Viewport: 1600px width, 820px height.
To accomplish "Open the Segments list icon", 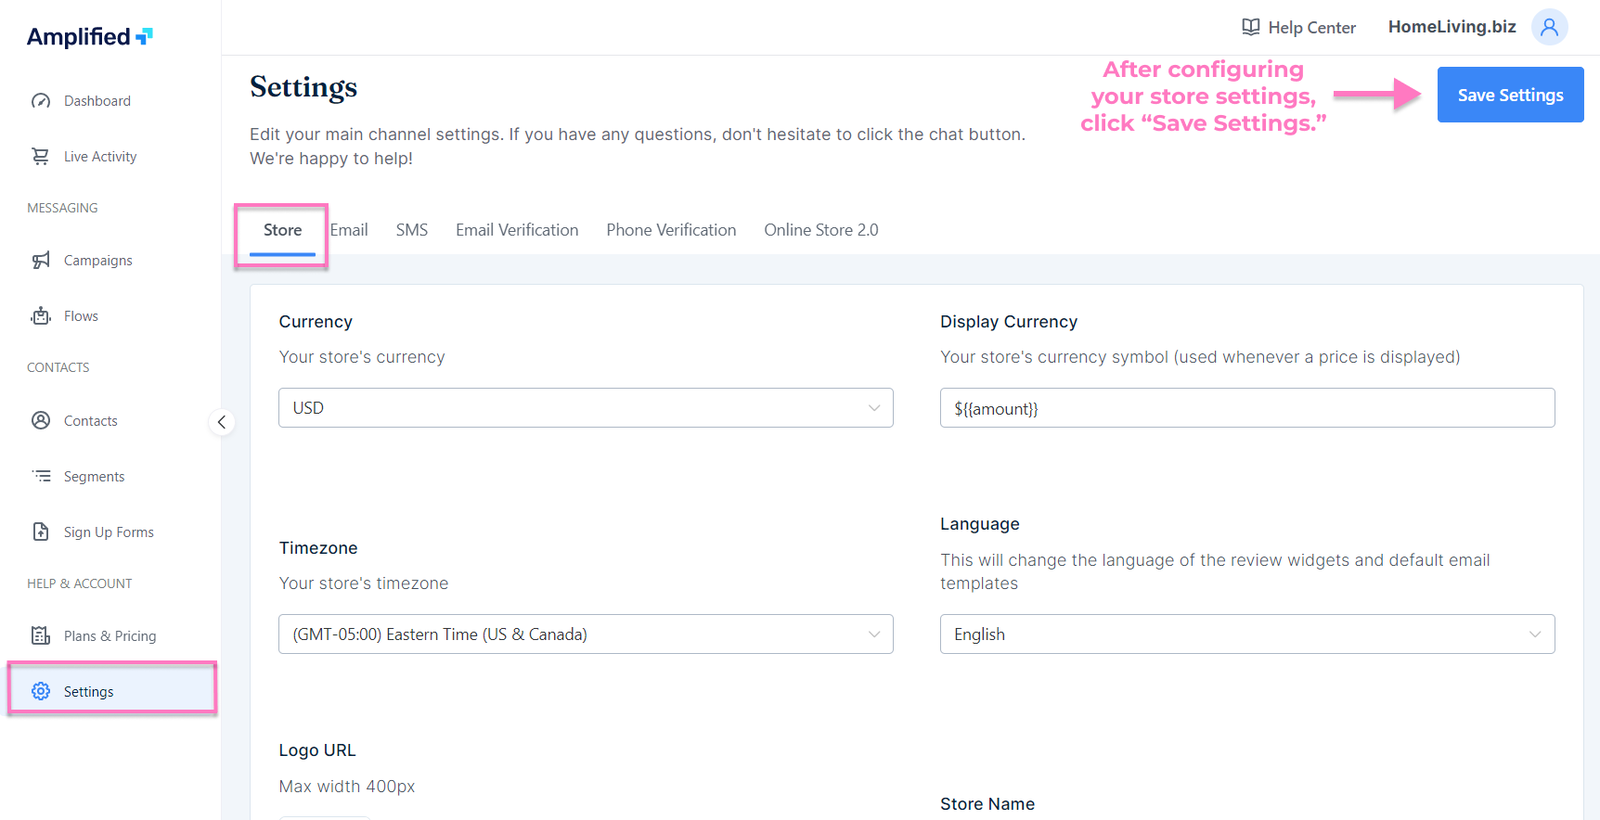I will tap(41, 476).
